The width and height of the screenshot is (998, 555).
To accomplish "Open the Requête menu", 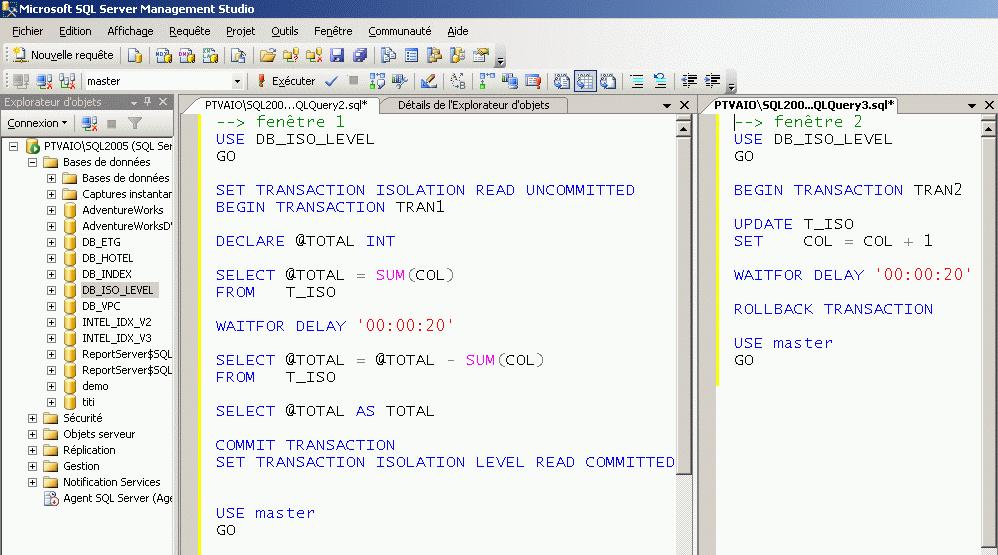I will 189,31.
